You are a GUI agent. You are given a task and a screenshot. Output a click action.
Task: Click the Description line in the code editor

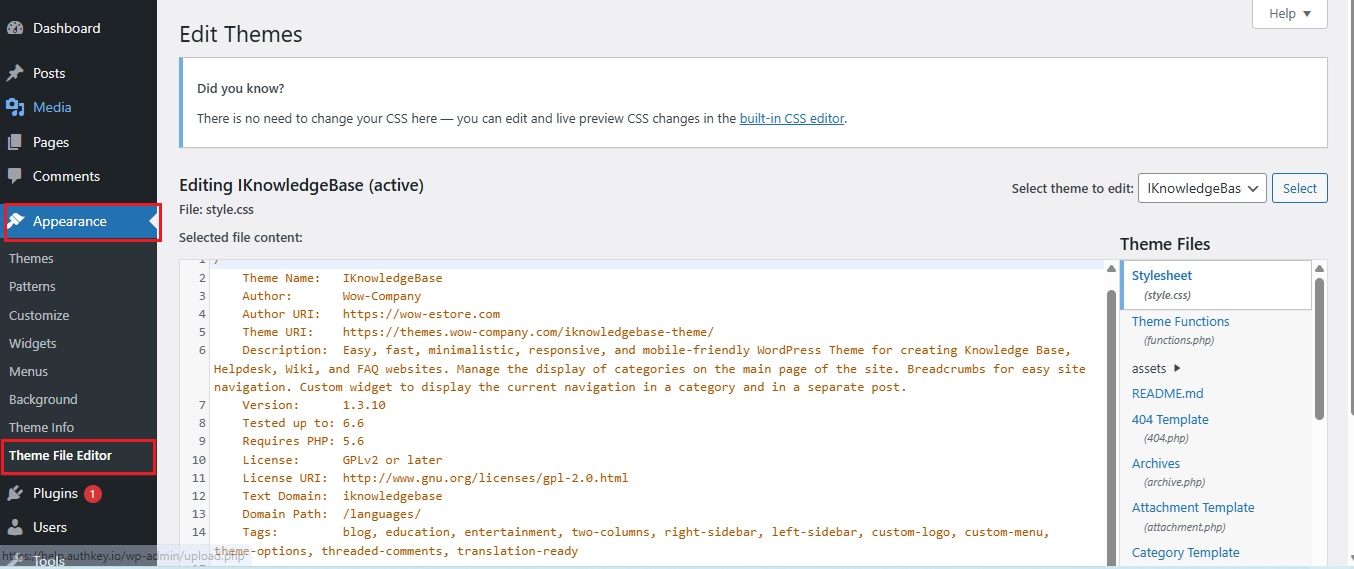click(x=650, y=368)
